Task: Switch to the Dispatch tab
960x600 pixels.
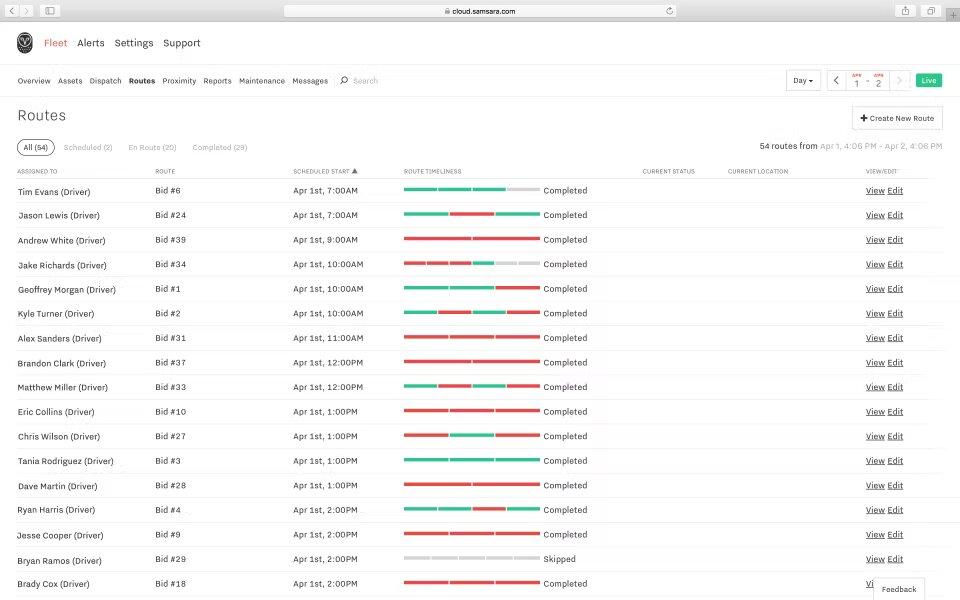Action: (x=105, y=81)
